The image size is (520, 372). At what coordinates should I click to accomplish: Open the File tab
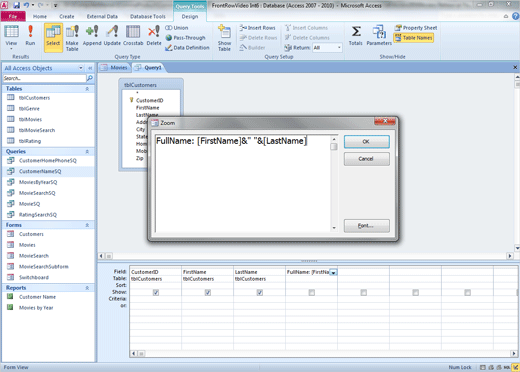(x=13, y=16)
